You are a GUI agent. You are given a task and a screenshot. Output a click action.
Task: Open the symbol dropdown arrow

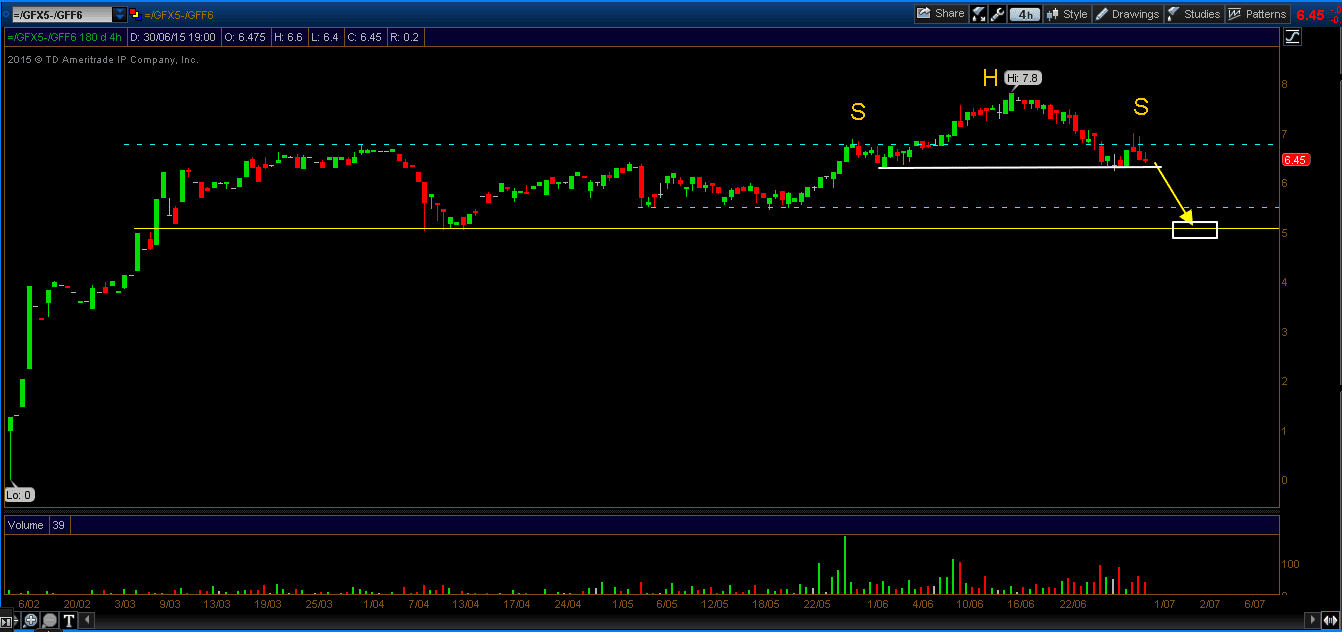(121, 14)
